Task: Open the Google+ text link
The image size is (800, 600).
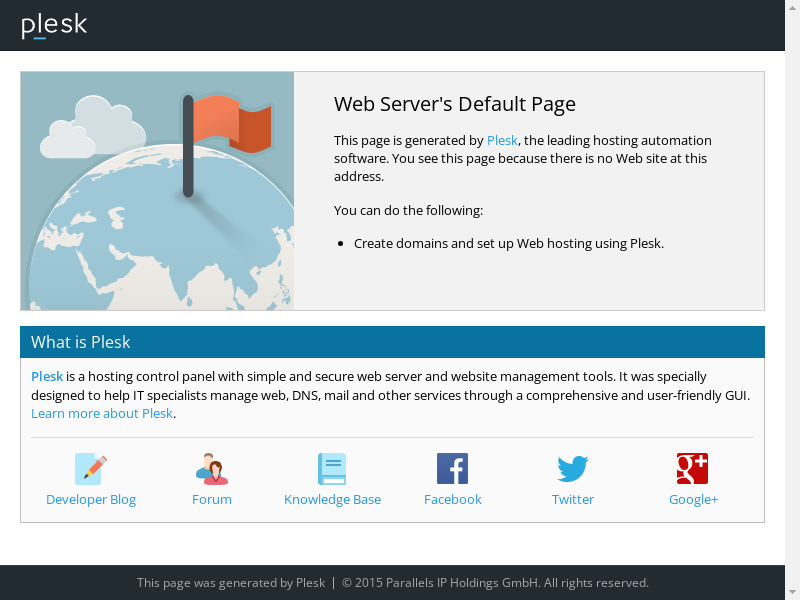Action: tap(693, 499)
